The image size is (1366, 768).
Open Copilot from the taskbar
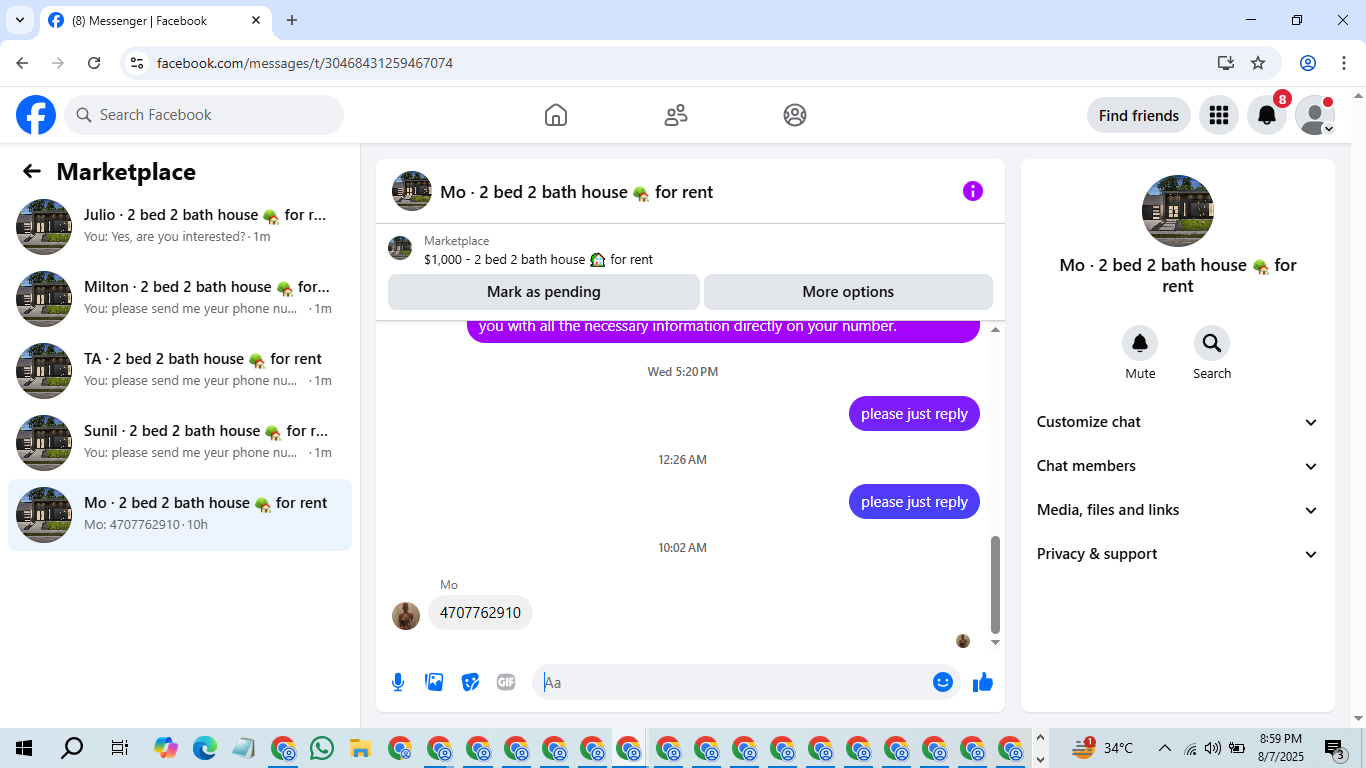click(166, 748)
